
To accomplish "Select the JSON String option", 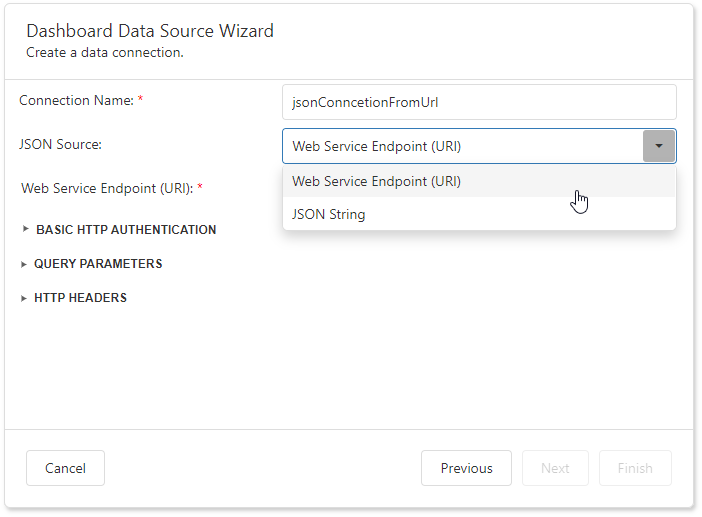I will pos(329,214).
